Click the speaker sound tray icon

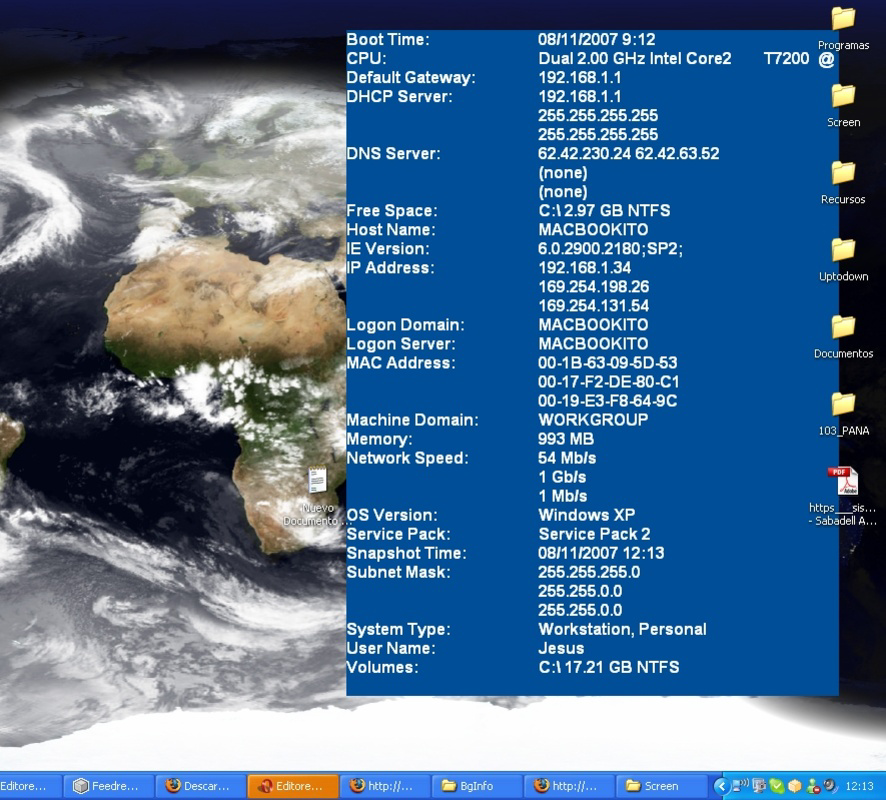830,786
